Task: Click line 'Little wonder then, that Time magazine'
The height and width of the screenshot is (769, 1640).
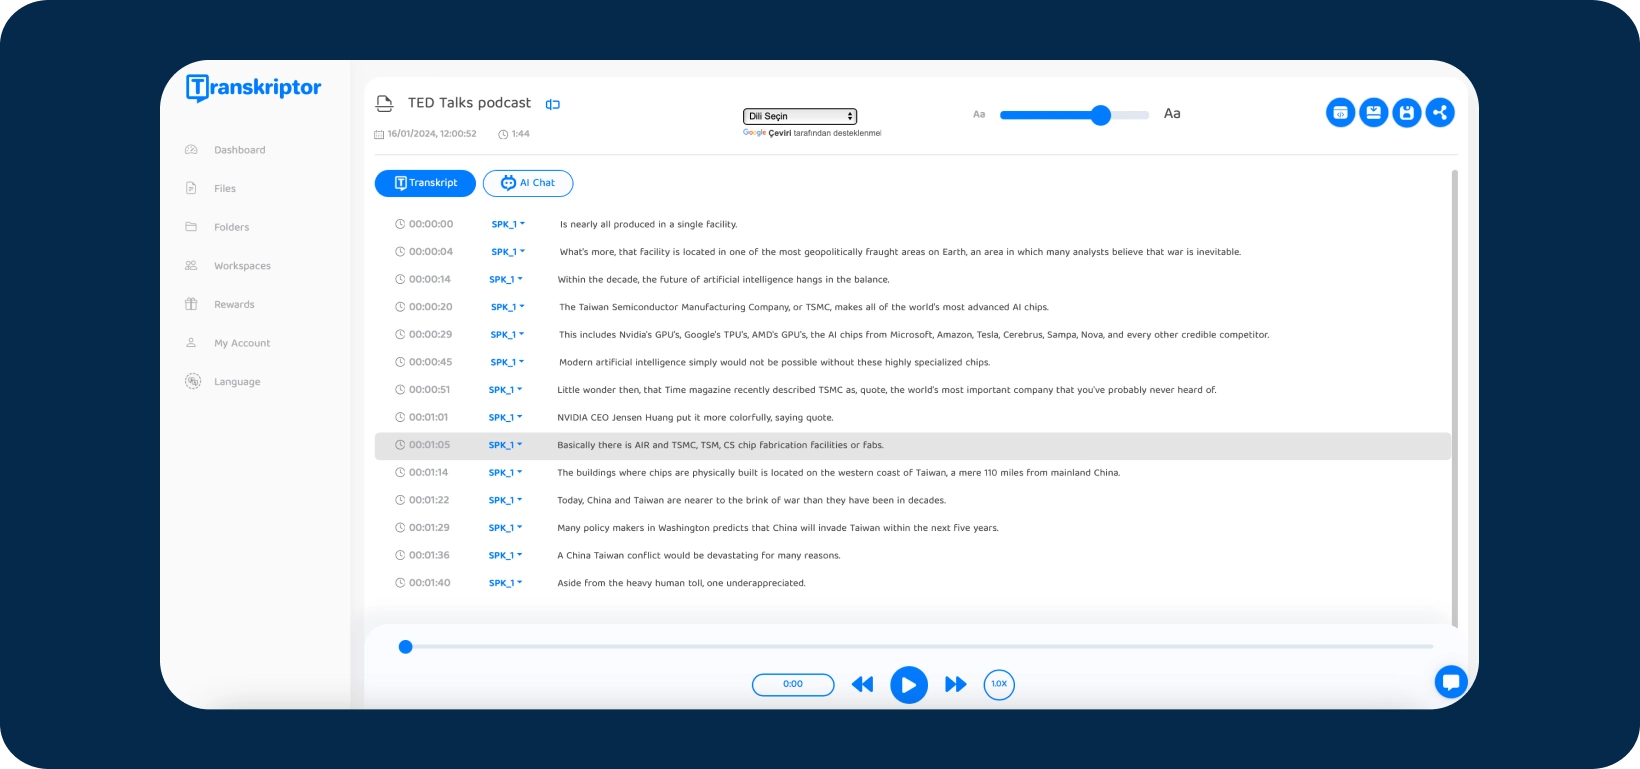Action: pos(887,390)
